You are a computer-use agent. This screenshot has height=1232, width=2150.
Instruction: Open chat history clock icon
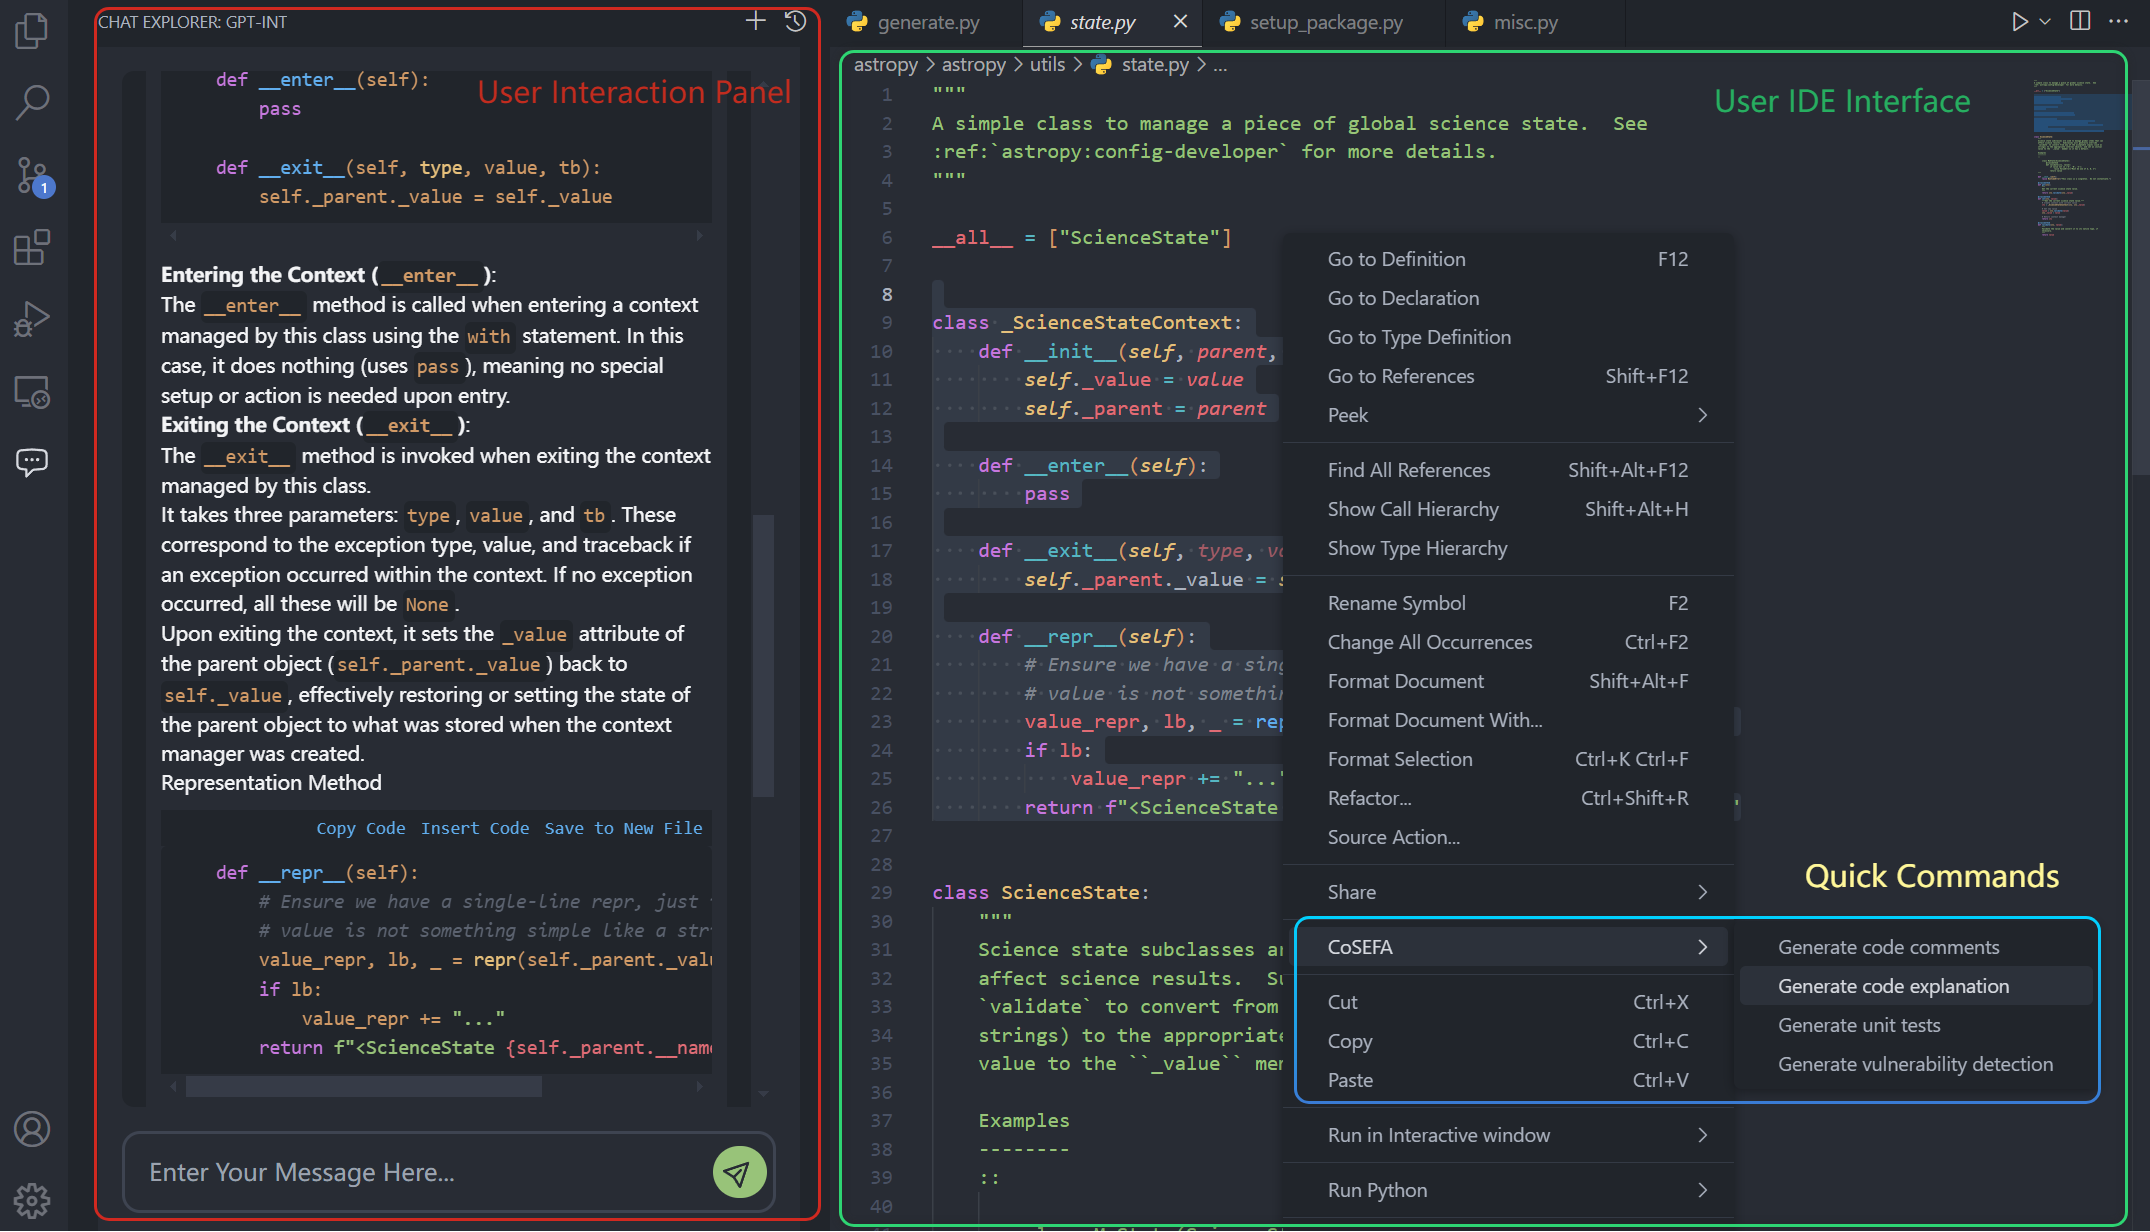[795, 21]
